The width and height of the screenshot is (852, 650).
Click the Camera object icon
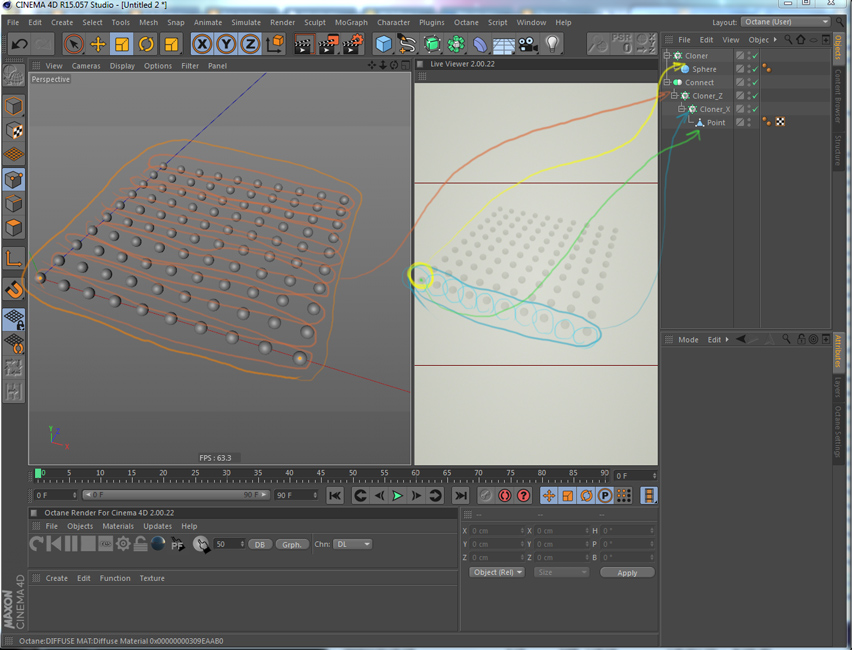528,44
